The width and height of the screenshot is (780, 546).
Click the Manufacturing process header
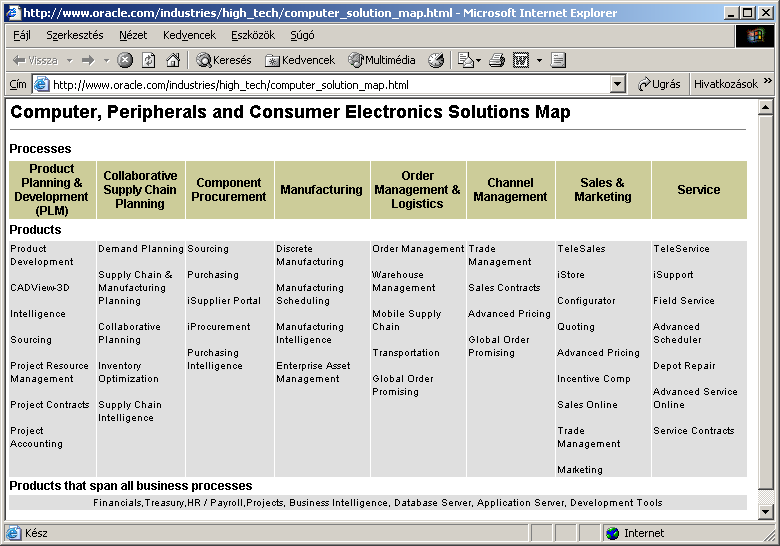(x=321, y=189)
